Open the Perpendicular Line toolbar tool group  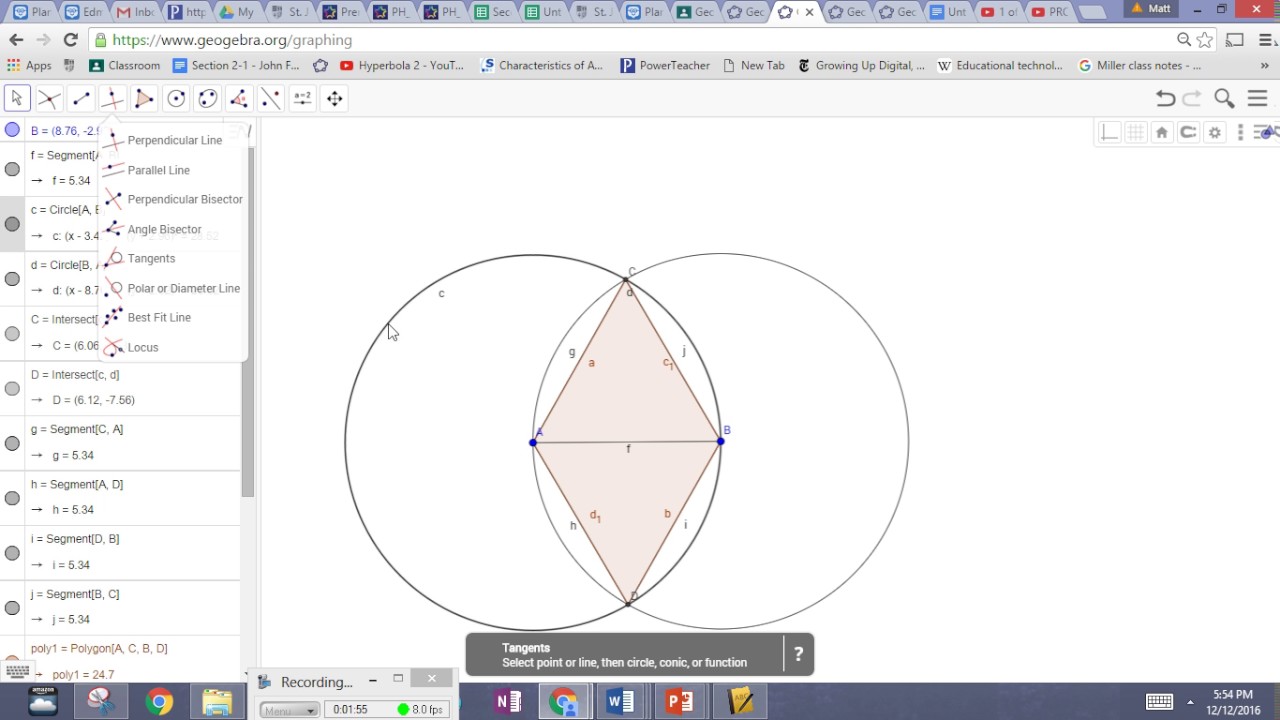(x=112, y=98)
